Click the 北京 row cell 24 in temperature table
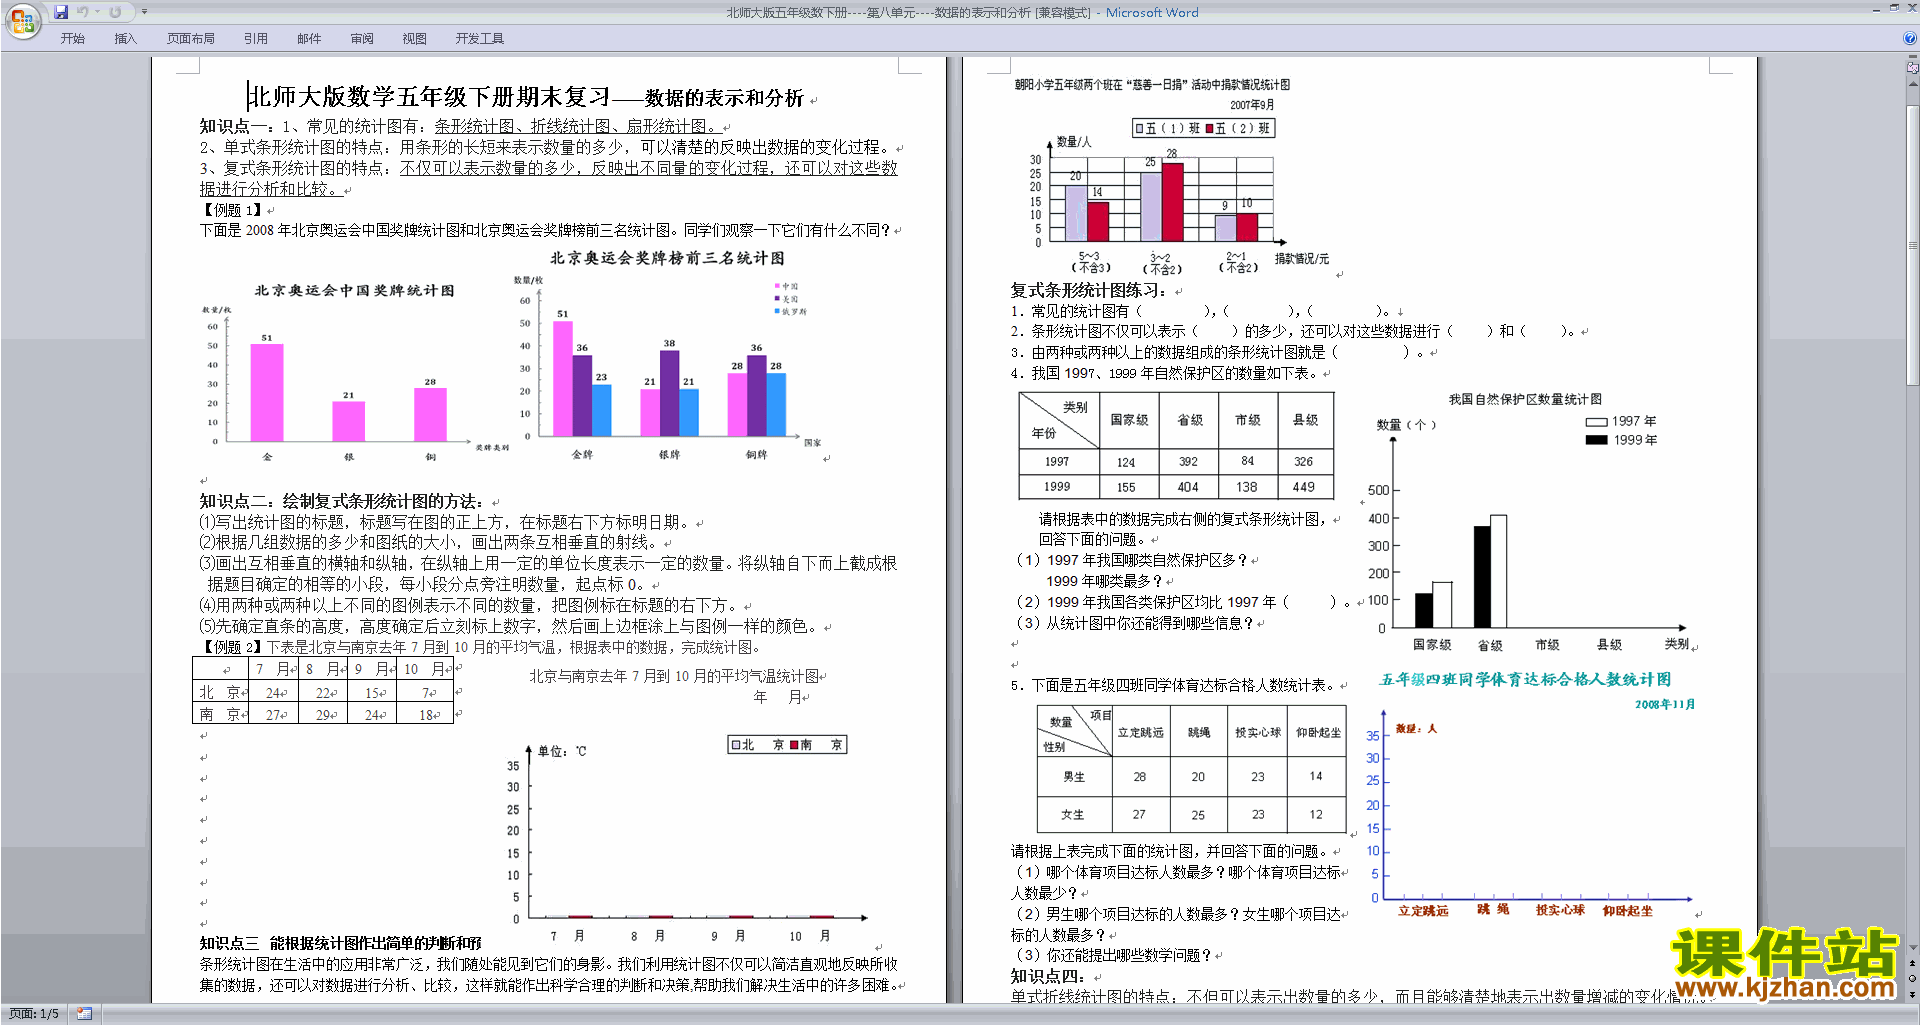 pyautogui.click(x=274, y=692)
